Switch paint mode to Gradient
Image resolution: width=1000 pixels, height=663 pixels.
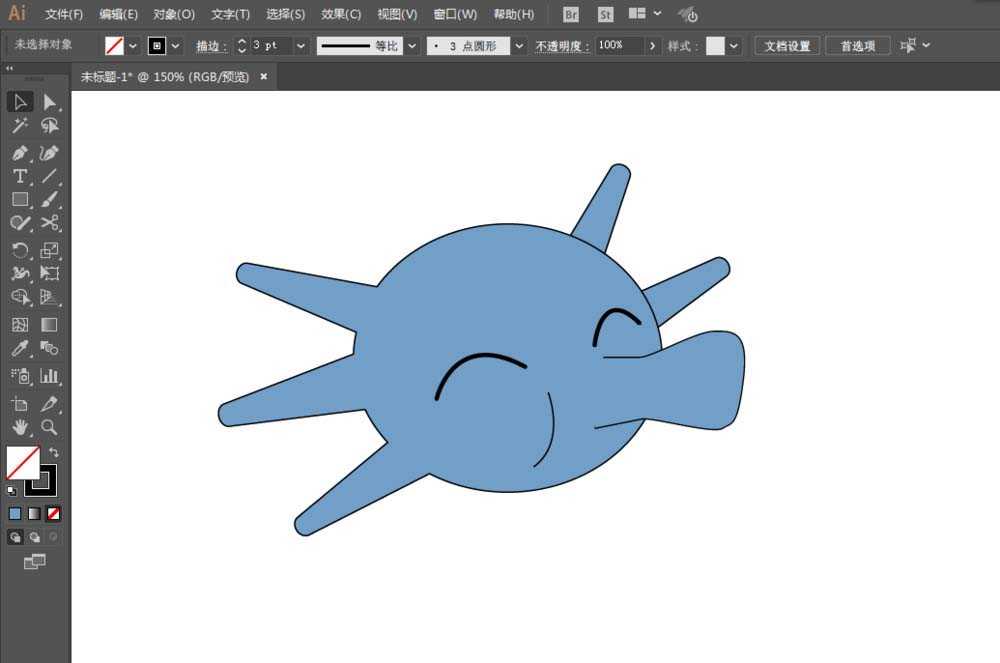click(x=34, y=513)
